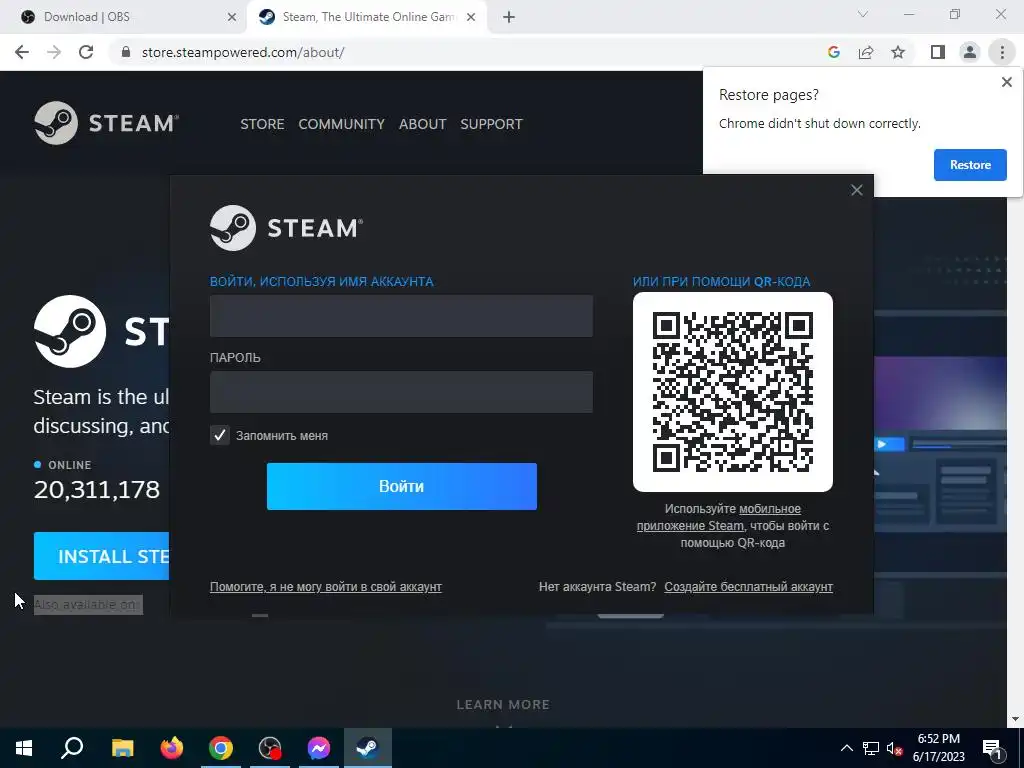Go back using the browser back arrow
The image size is (1024, 768).
pos(22,52)
